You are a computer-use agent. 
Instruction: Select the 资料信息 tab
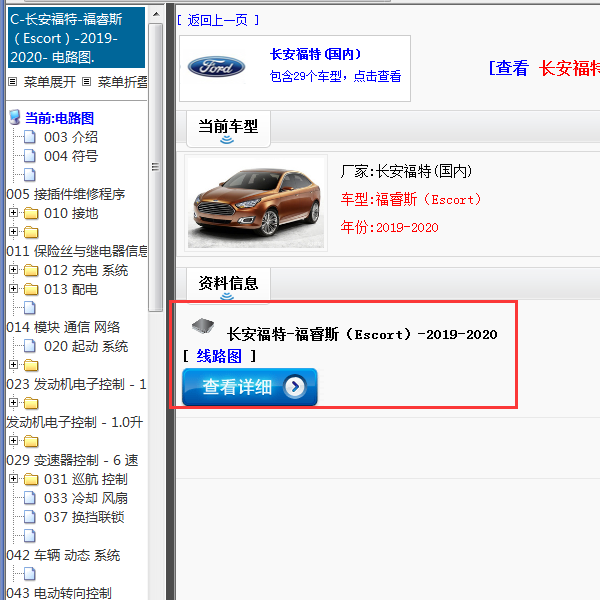(228, 285)
